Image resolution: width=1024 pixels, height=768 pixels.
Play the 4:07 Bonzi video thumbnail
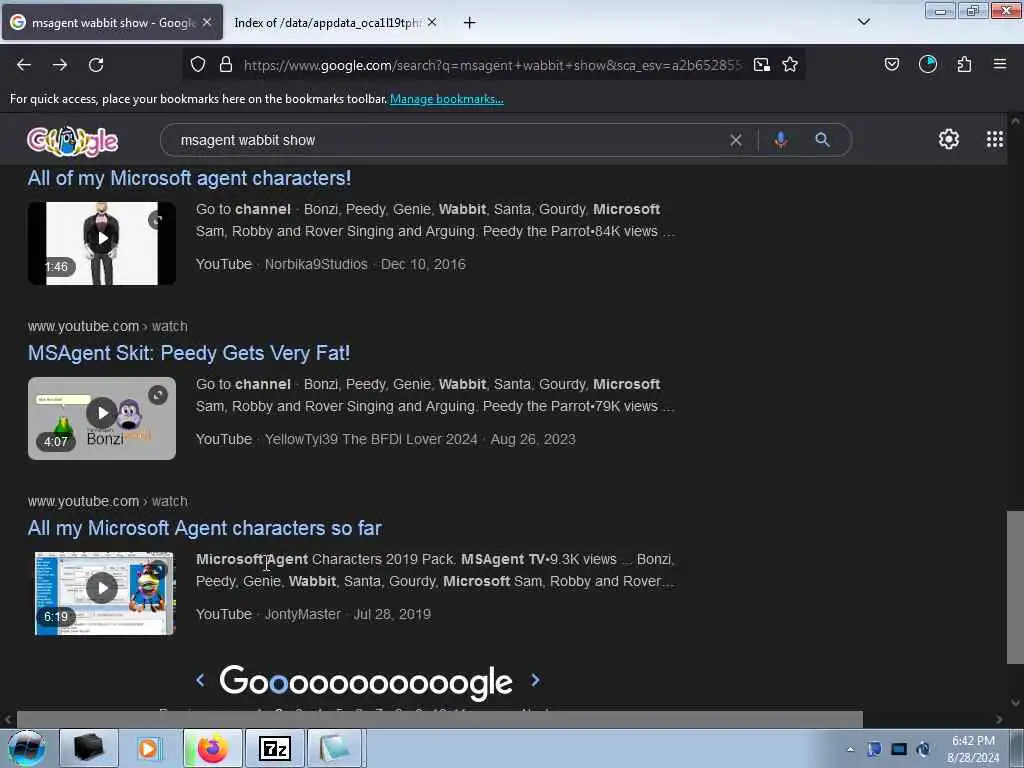(102, 418)
